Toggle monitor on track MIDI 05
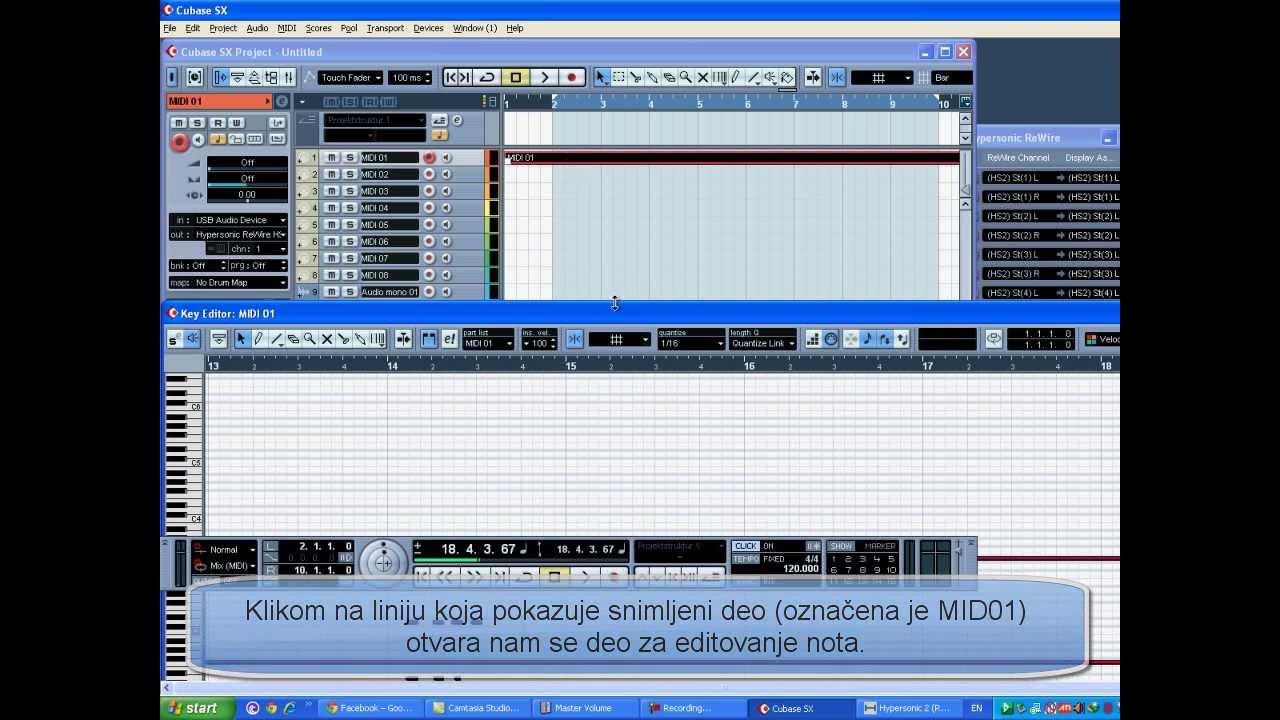1280x720 pixels. click(x=446, y=225)
